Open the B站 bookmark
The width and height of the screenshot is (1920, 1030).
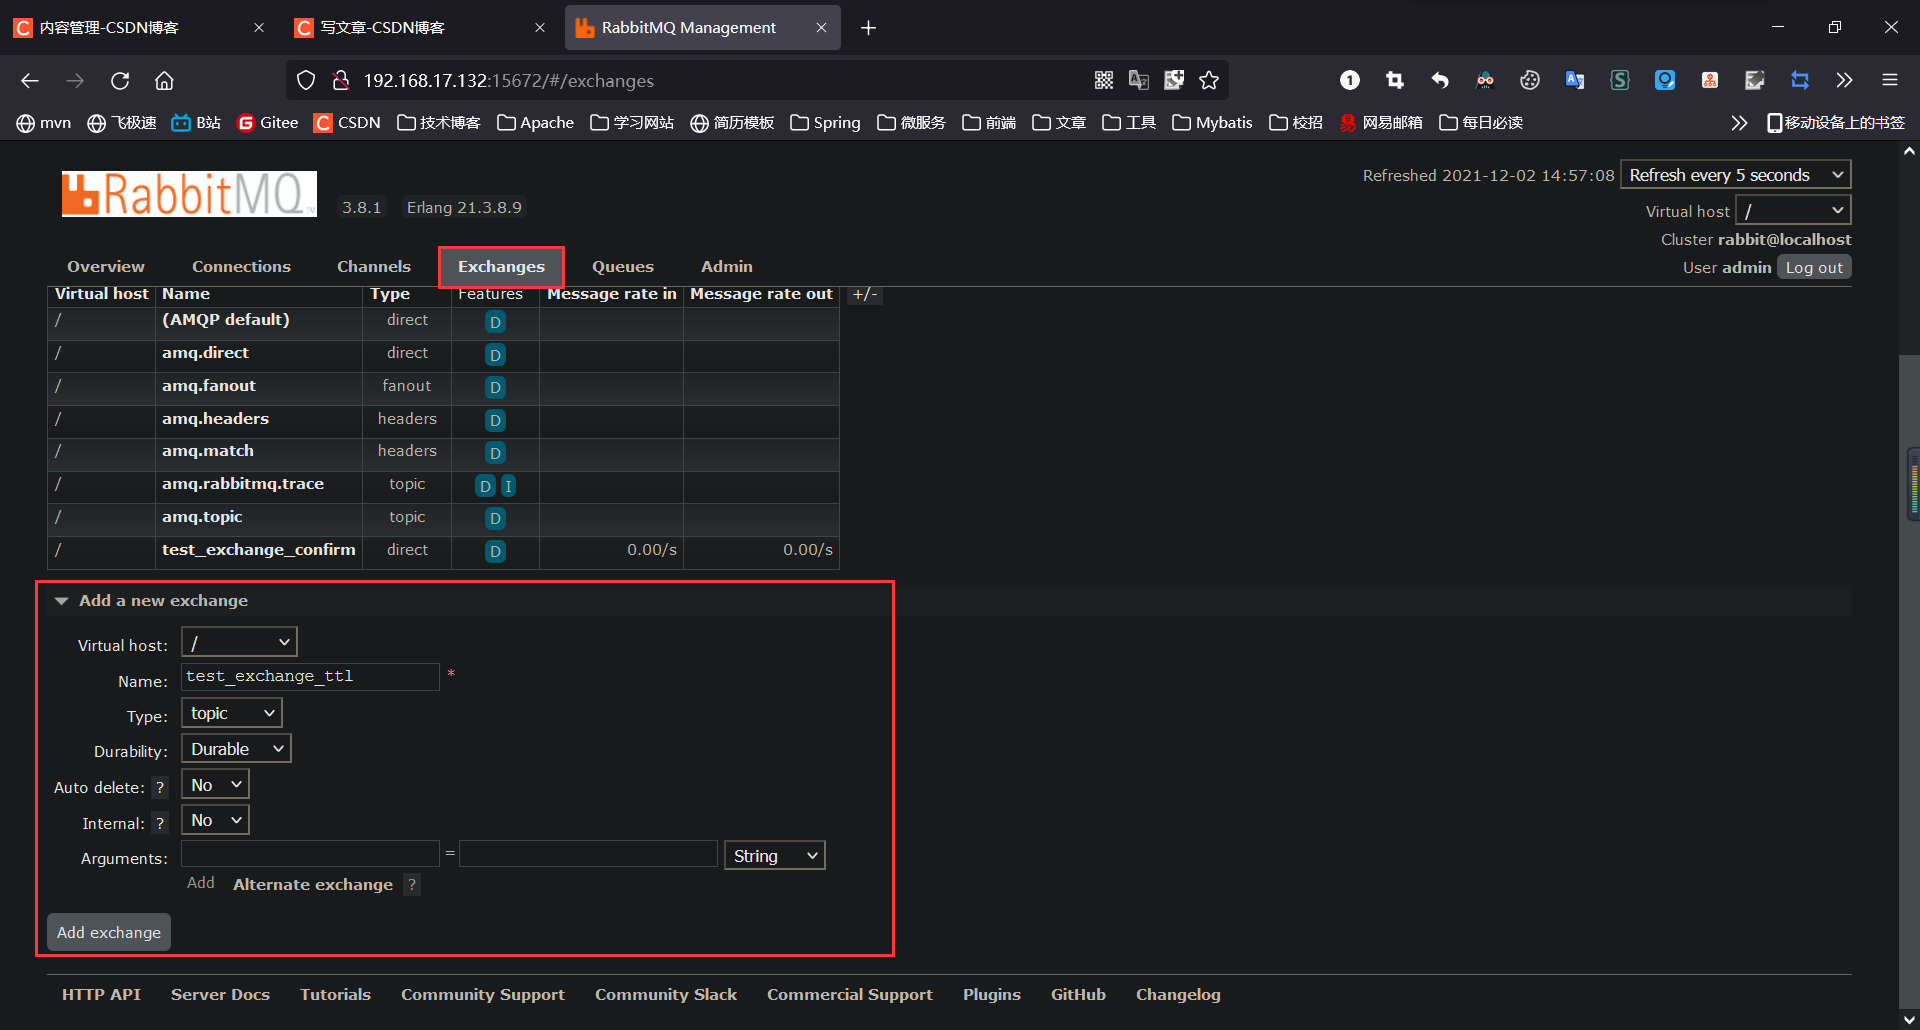(196, 123)
